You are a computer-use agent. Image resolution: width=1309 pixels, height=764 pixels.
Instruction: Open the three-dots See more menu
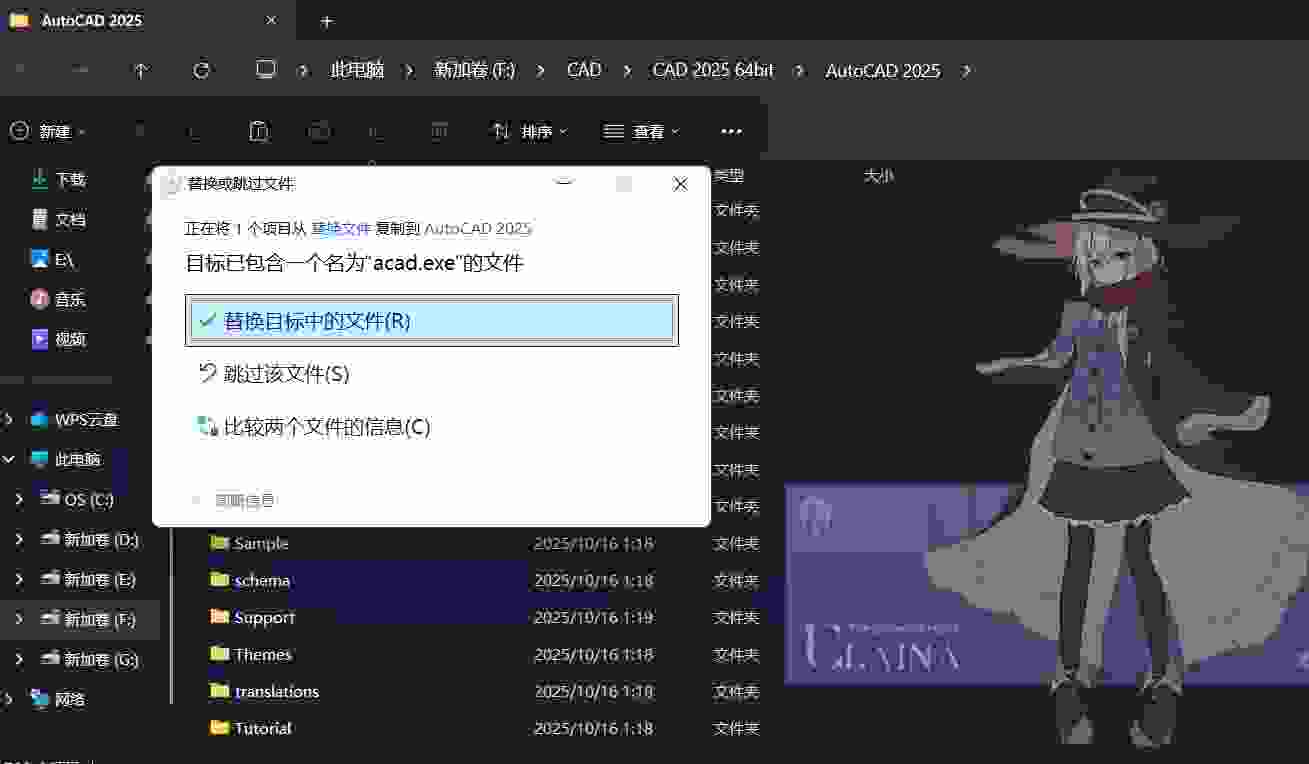coord(731,131)
